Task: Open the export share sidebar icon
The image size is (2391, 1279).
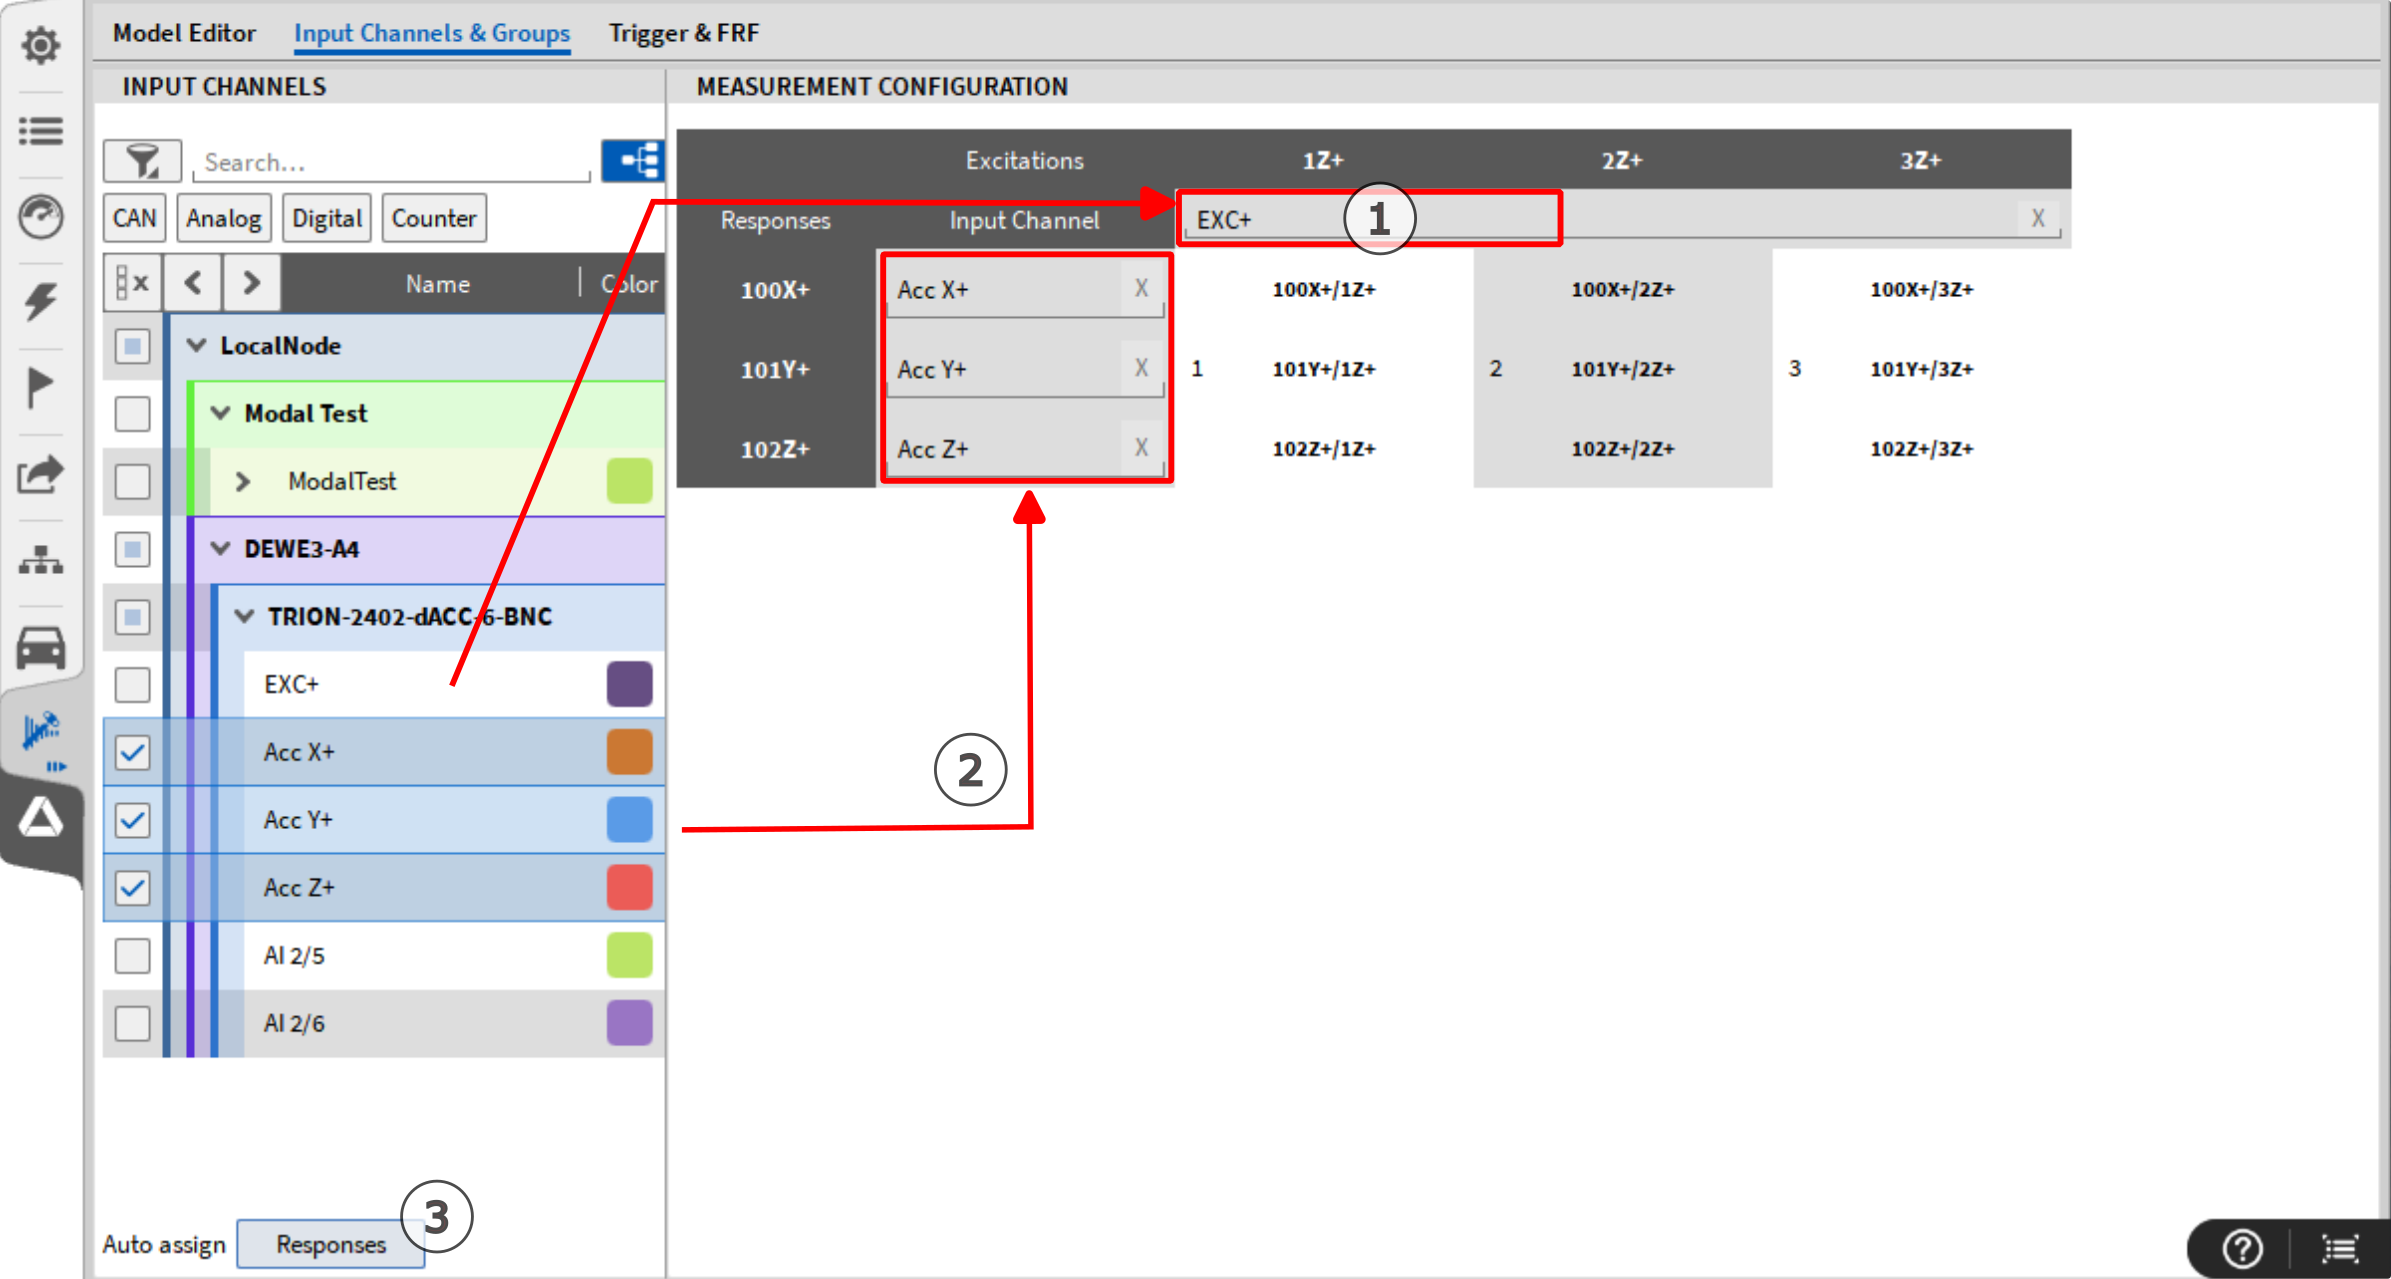Action: click(x=41, y=473)
